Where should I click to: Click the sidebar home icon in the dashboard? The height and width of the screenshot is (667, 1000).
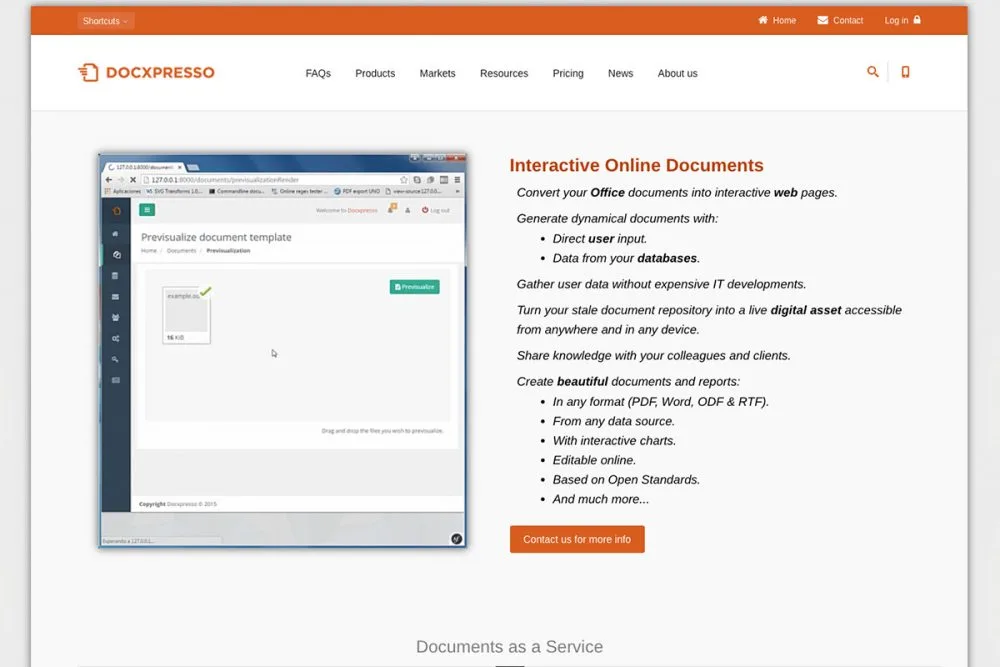(114, 233)
